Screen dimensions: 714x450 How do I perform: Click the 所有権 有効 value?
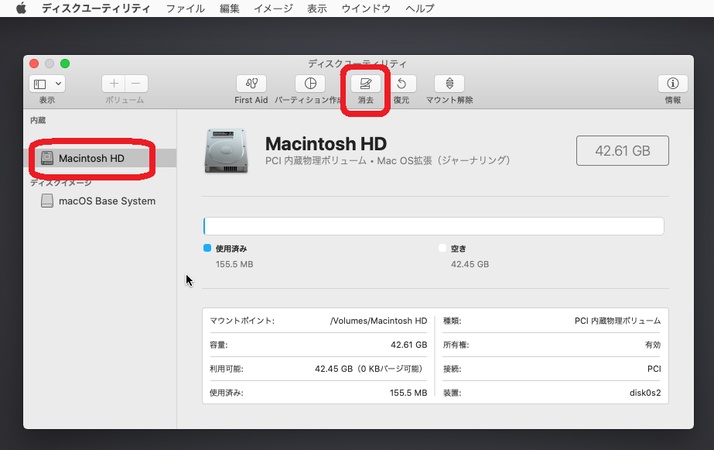(x=653, y=345)
